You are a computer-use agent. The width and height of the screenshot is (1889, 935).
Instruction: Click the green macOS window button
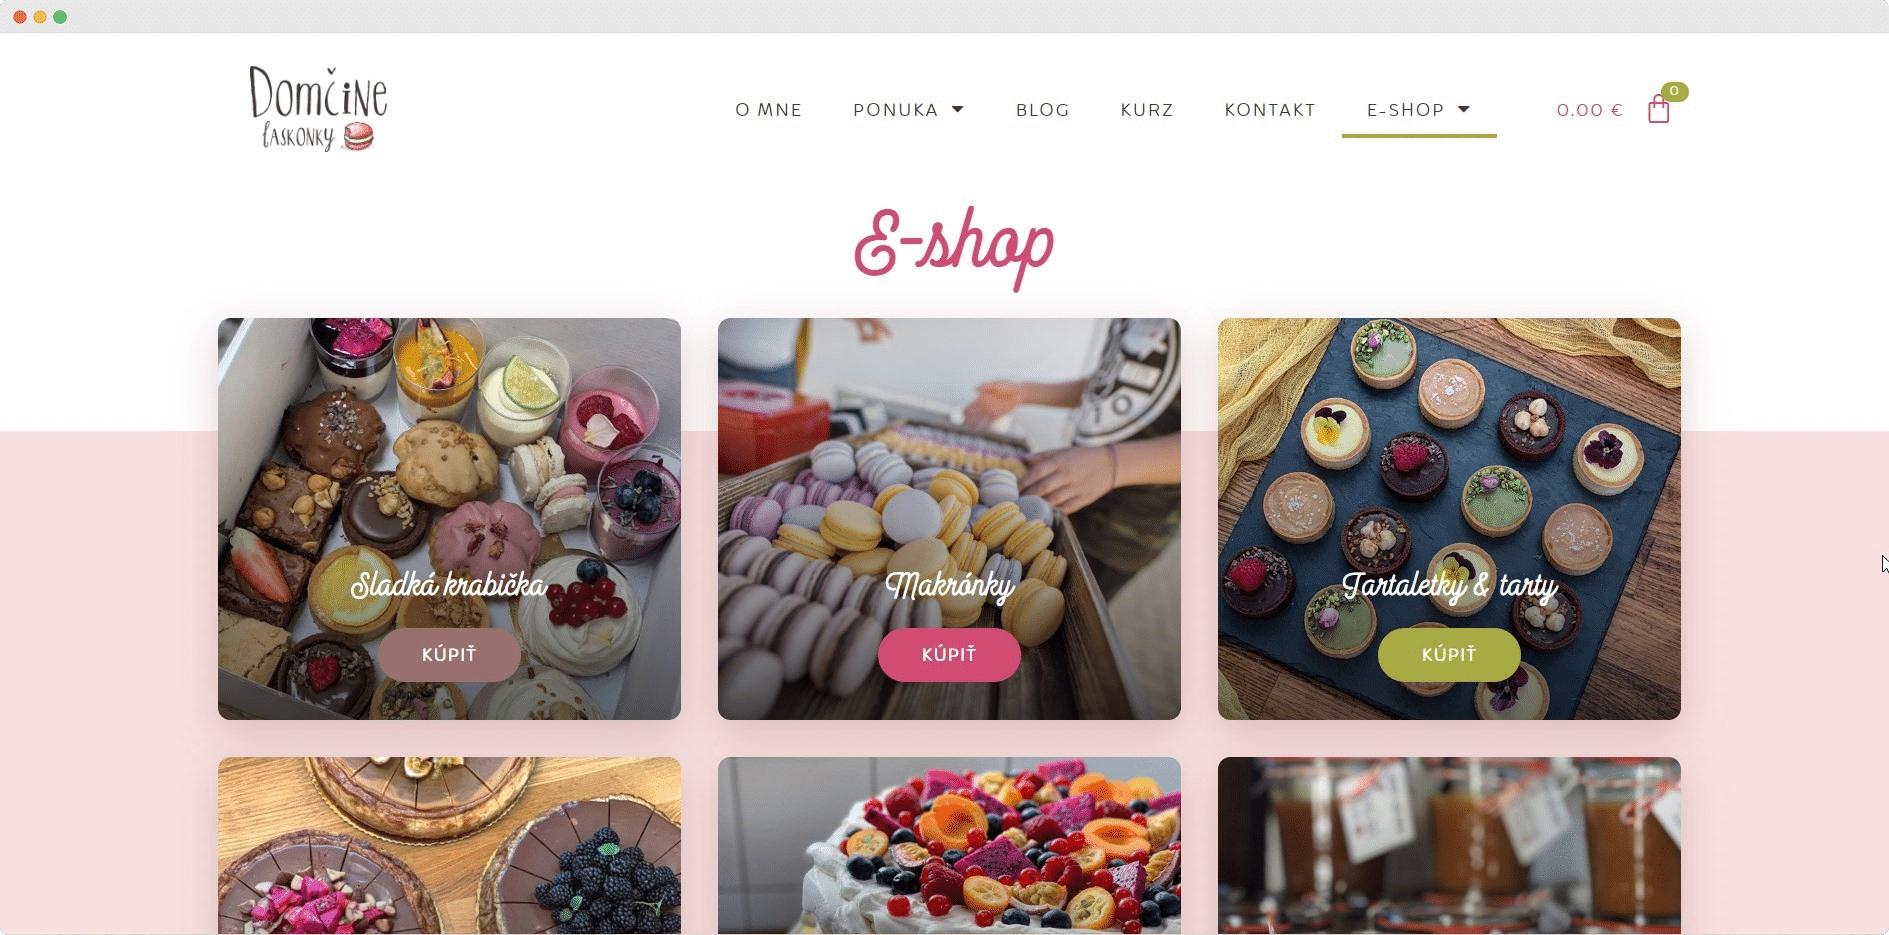[60, 17]
